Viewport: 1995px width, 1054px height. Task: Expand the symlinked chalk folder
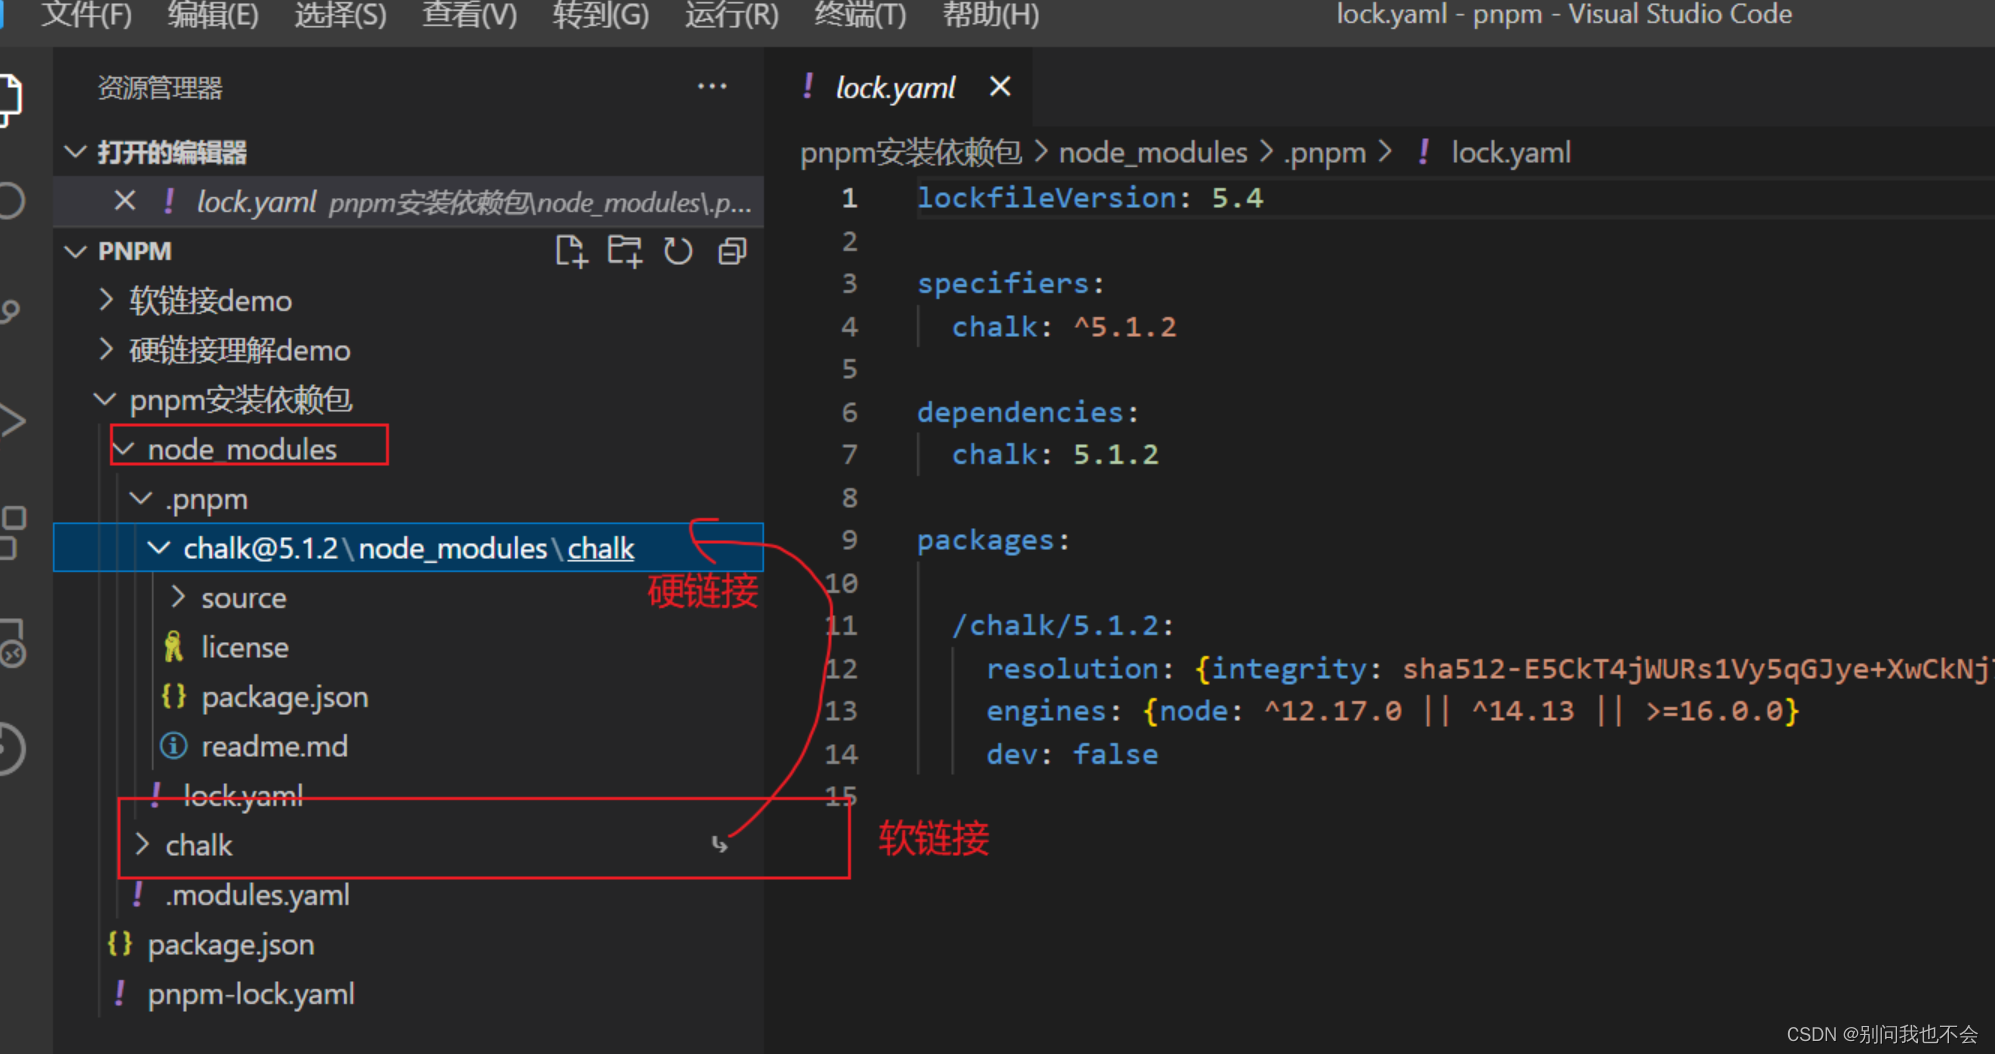click(142, 845)
